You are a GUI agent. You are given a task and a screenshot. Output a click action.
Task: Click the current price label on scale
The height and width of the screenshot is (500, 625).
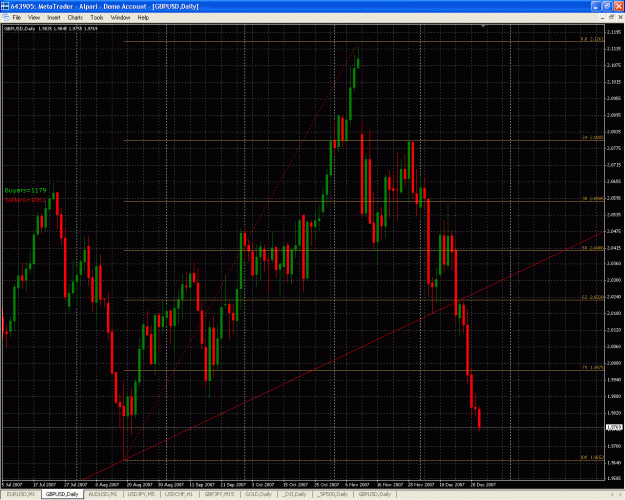pos(614,427)
